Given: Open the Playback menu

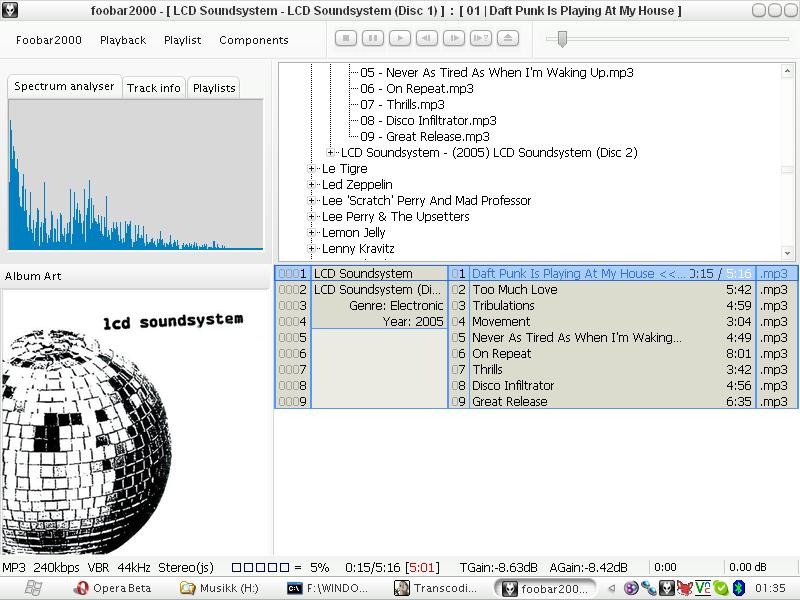Looking at the screenshot, I should click(x=123, y=40).
